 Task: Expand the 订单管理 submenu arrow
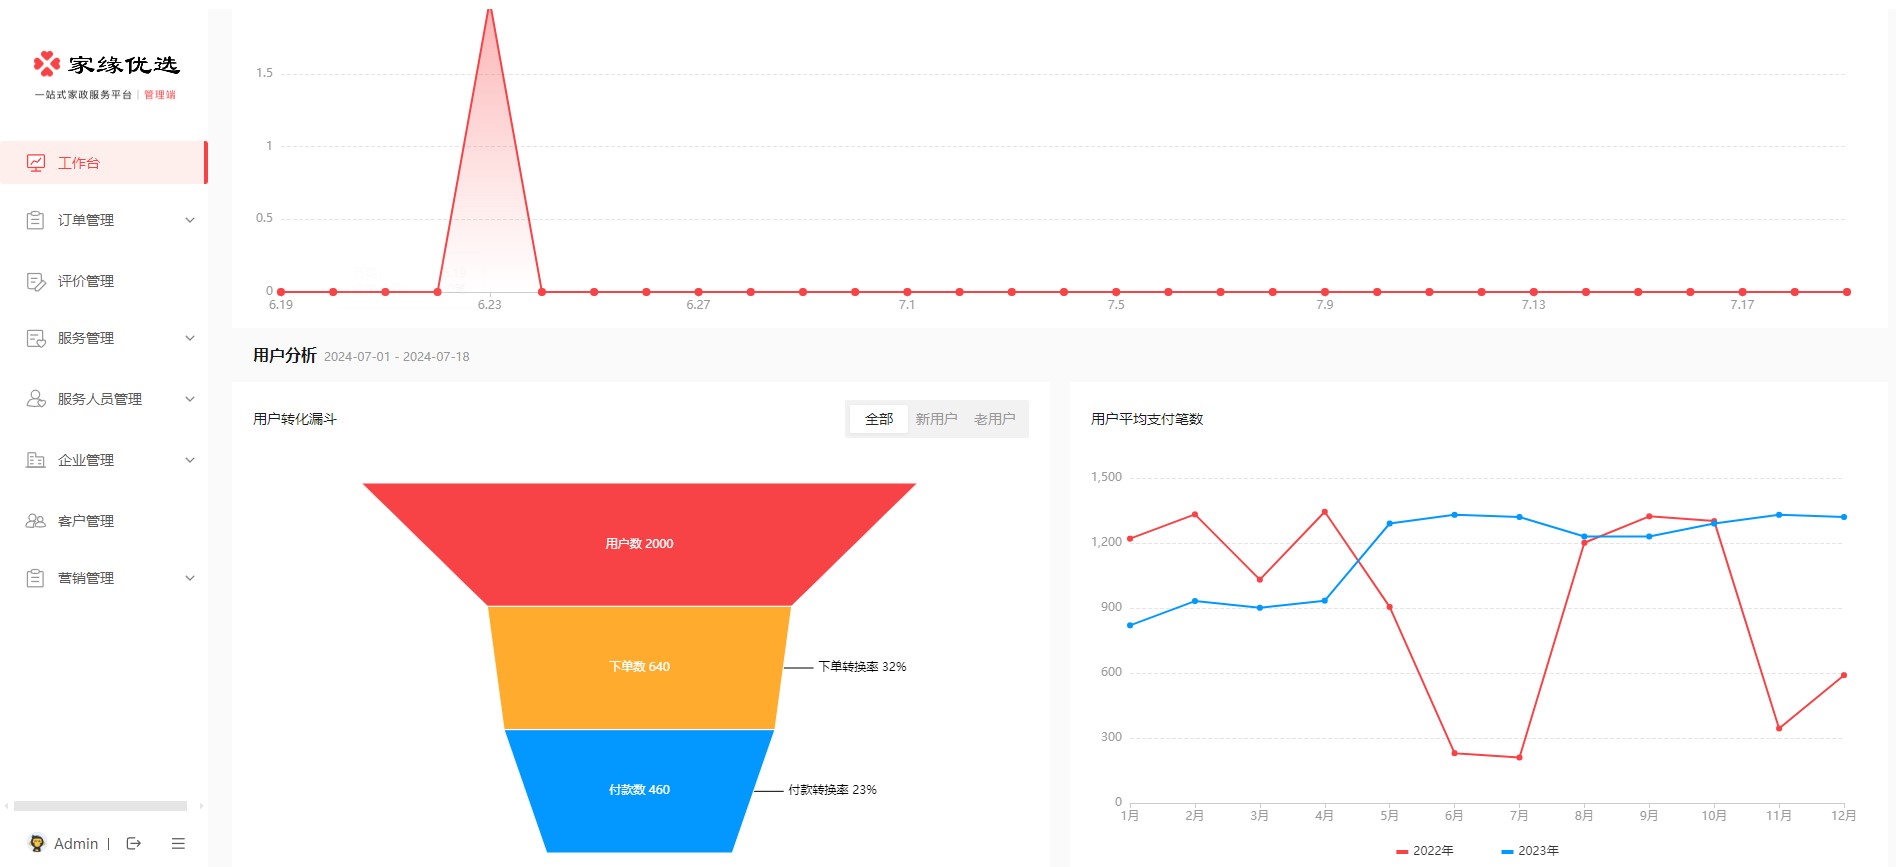190,220
